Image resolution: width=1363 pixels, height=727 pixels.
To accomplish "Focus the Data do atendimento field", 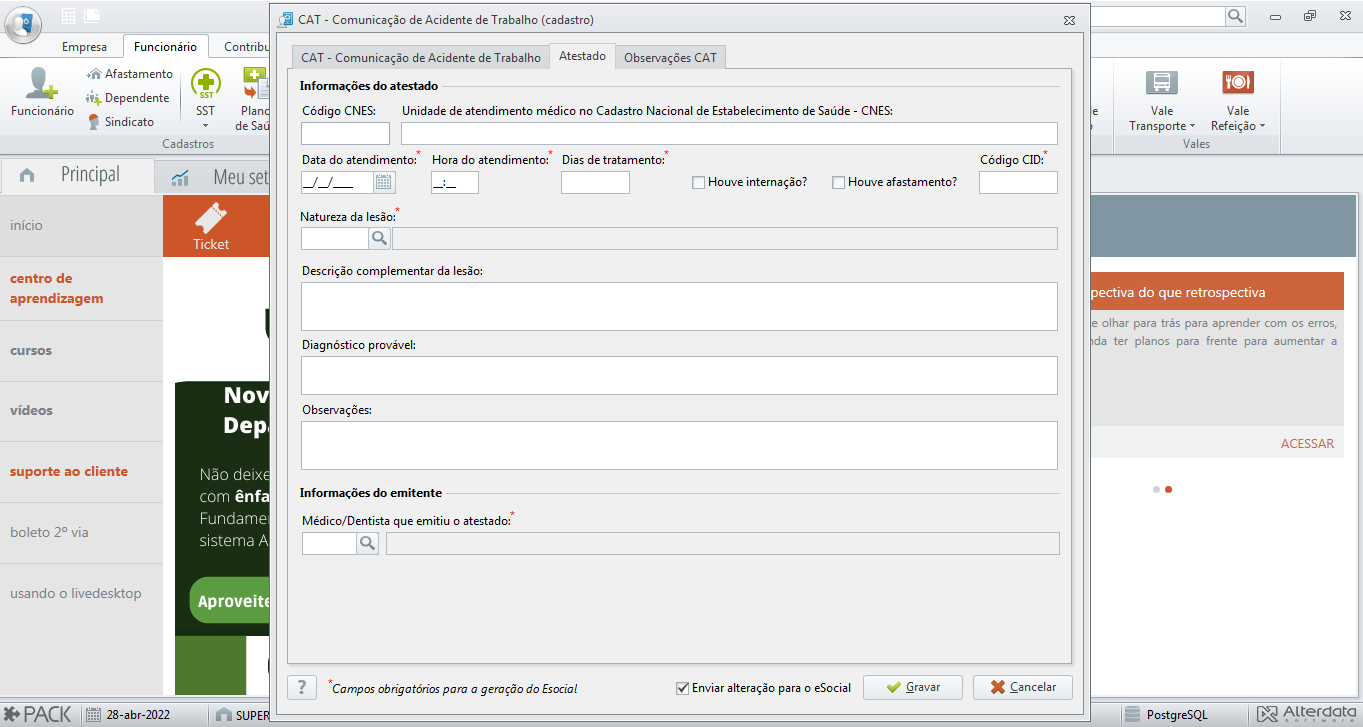I will coord(338,182).
